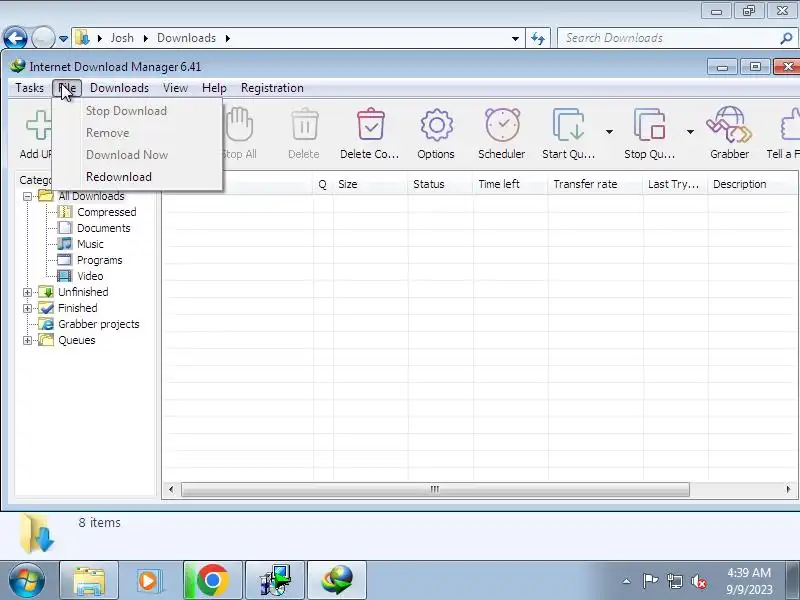The image size is (800, 600).
Task: Sort by Transfer rate column header
Action: point(595,184)
